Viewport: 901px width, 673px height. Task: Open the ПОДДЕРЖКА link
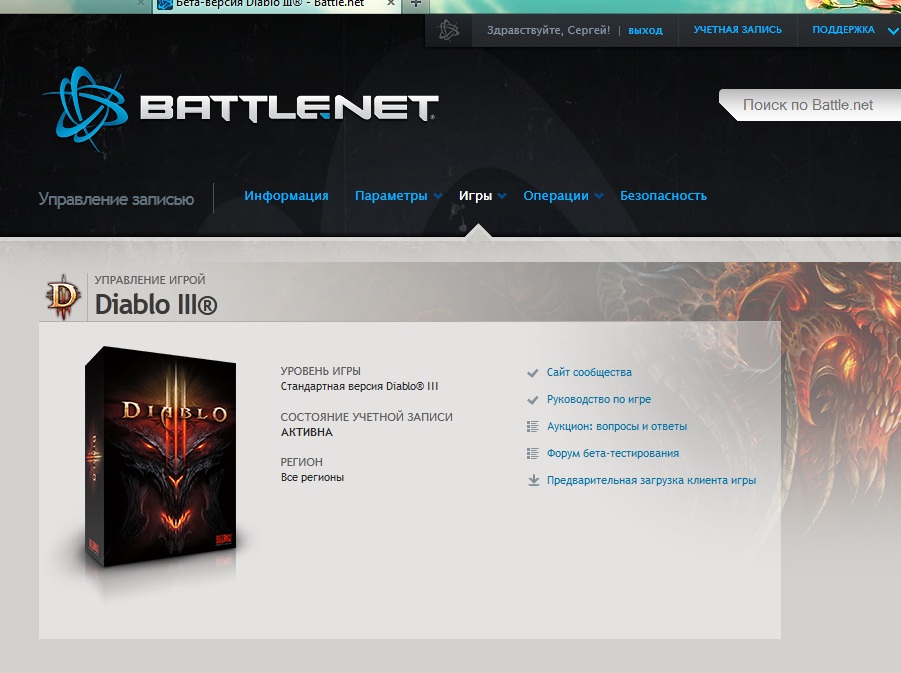tap(843, 30)
